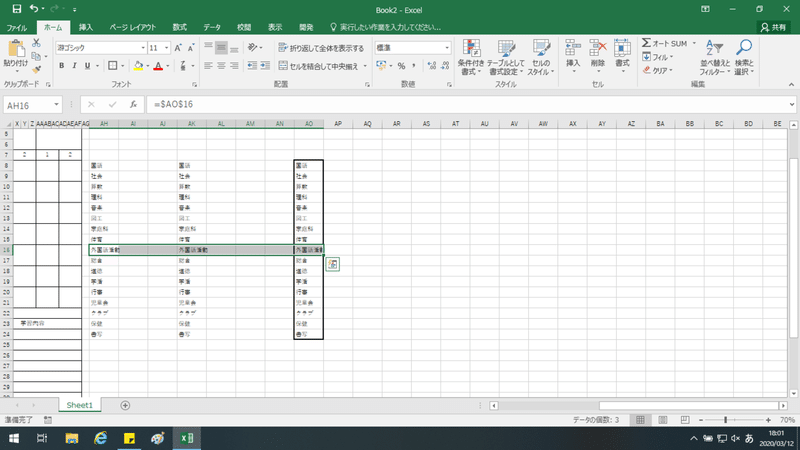
Task: Open the Windows Start menu
Action: [x=14, y=438]
